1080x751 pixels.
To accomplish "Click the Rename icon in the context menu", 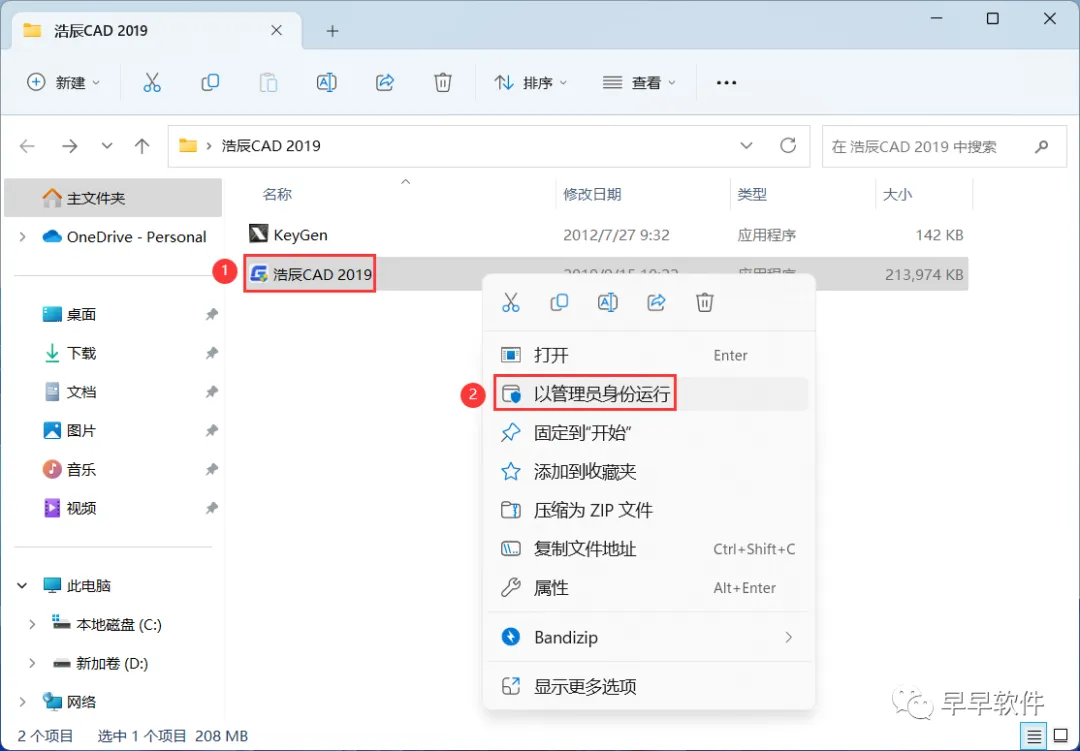I will click(x=608, y=302).
